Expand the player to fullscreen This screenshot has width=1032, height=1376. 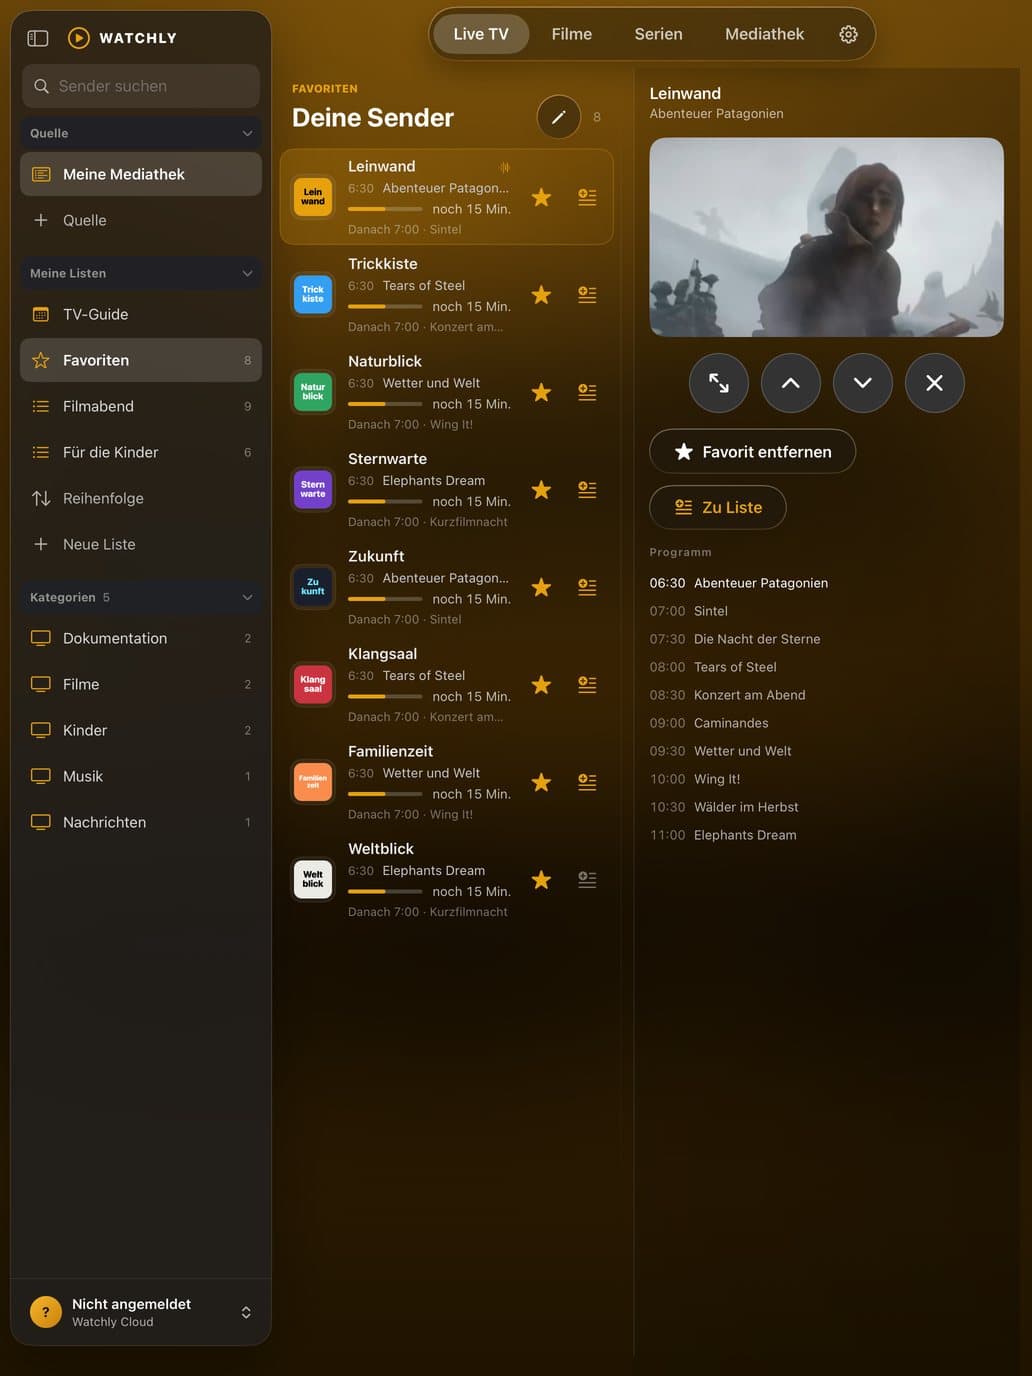pyautogui.click(x=719, y=383)
